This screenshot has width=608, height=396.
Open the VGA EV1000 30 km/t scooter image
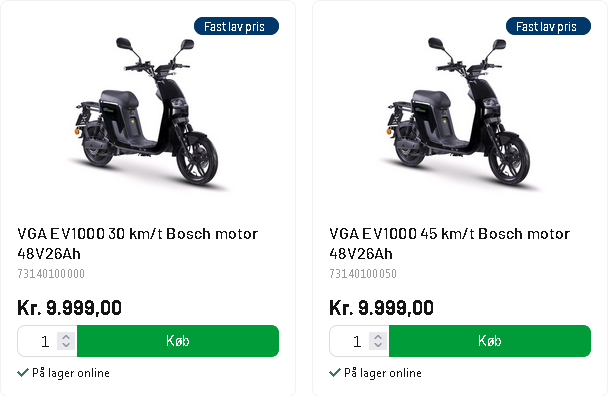pyautogui.click(x=147, y=112)
